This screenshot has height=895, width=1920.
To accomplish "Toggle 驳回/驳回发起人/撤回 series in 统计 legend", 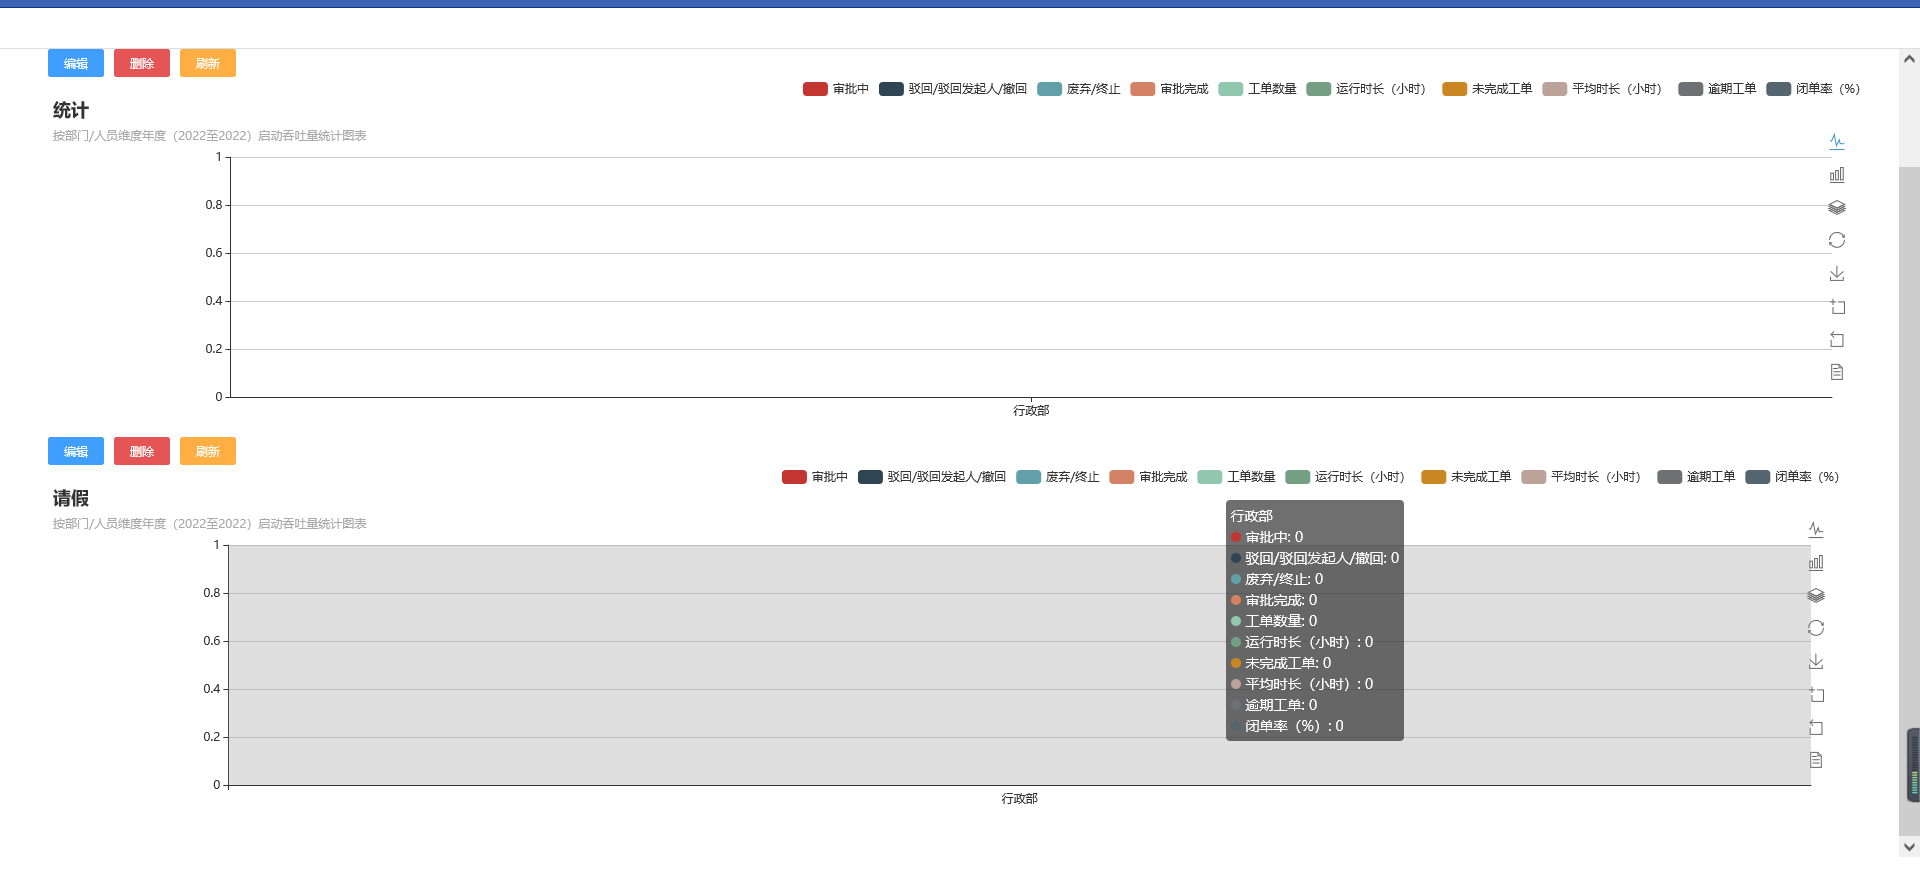I will click(x=953, y=89).
